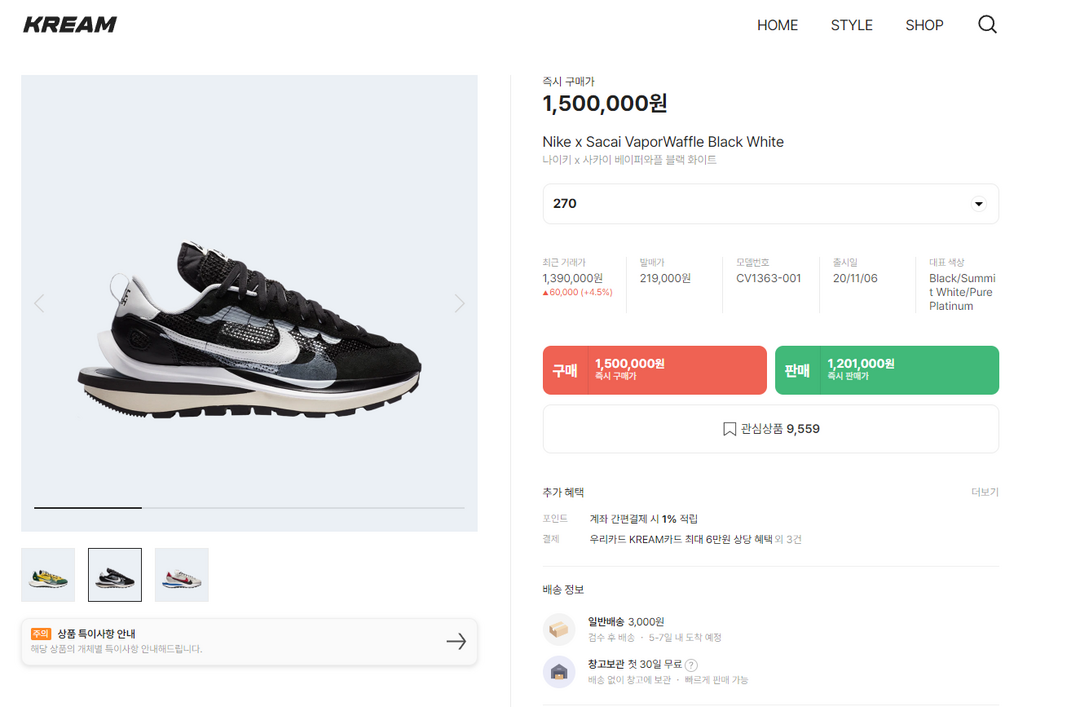
Task: Click the green 판매 sell button
Action: pyautogui.click(x=886, y=370)
